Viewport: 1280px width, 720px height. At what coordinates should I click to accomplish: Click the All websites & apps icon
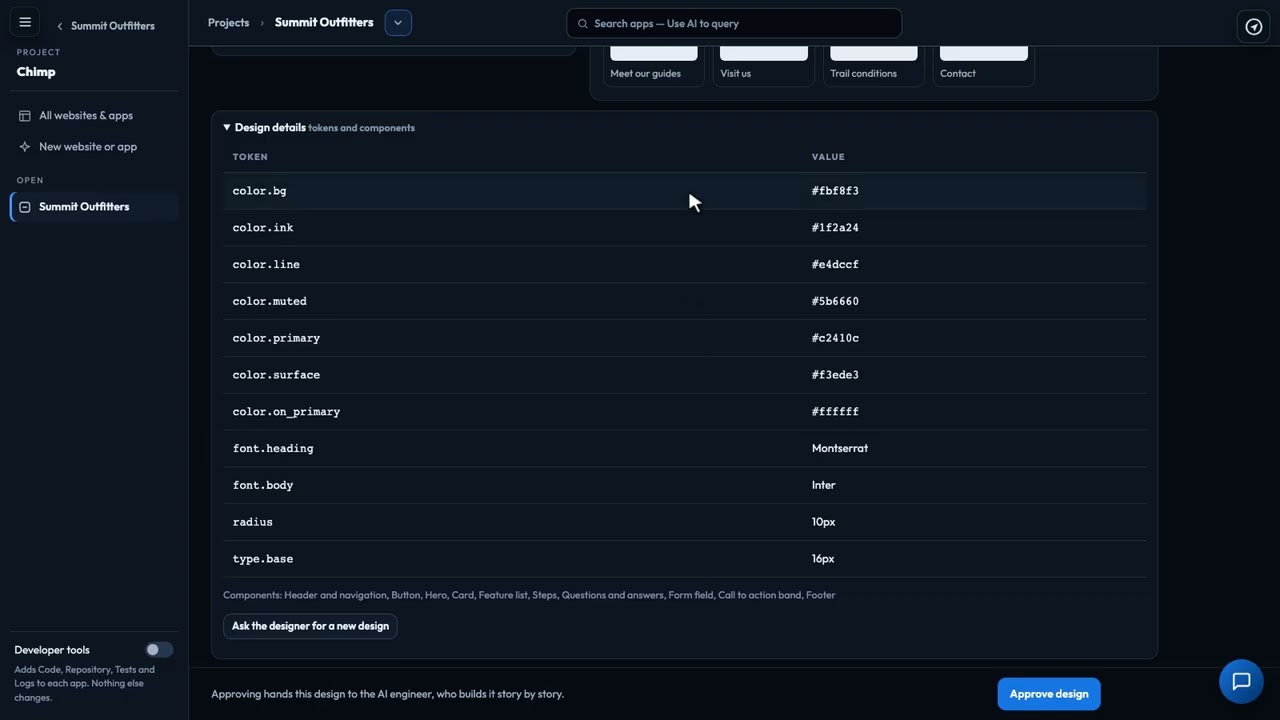(x=25, y=116)
